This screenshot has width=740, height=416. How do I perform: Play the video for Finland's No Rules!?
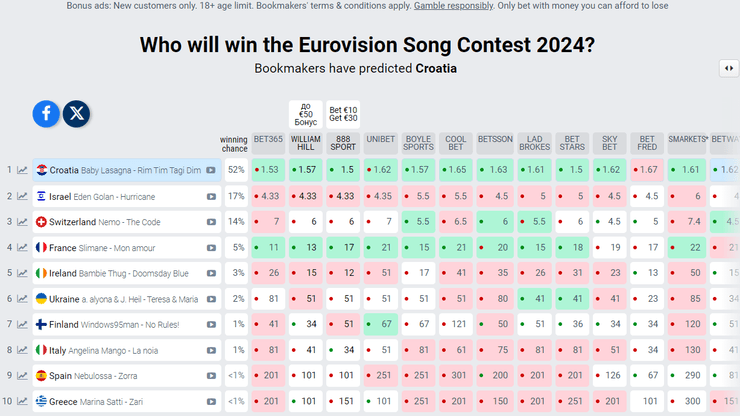211,324
